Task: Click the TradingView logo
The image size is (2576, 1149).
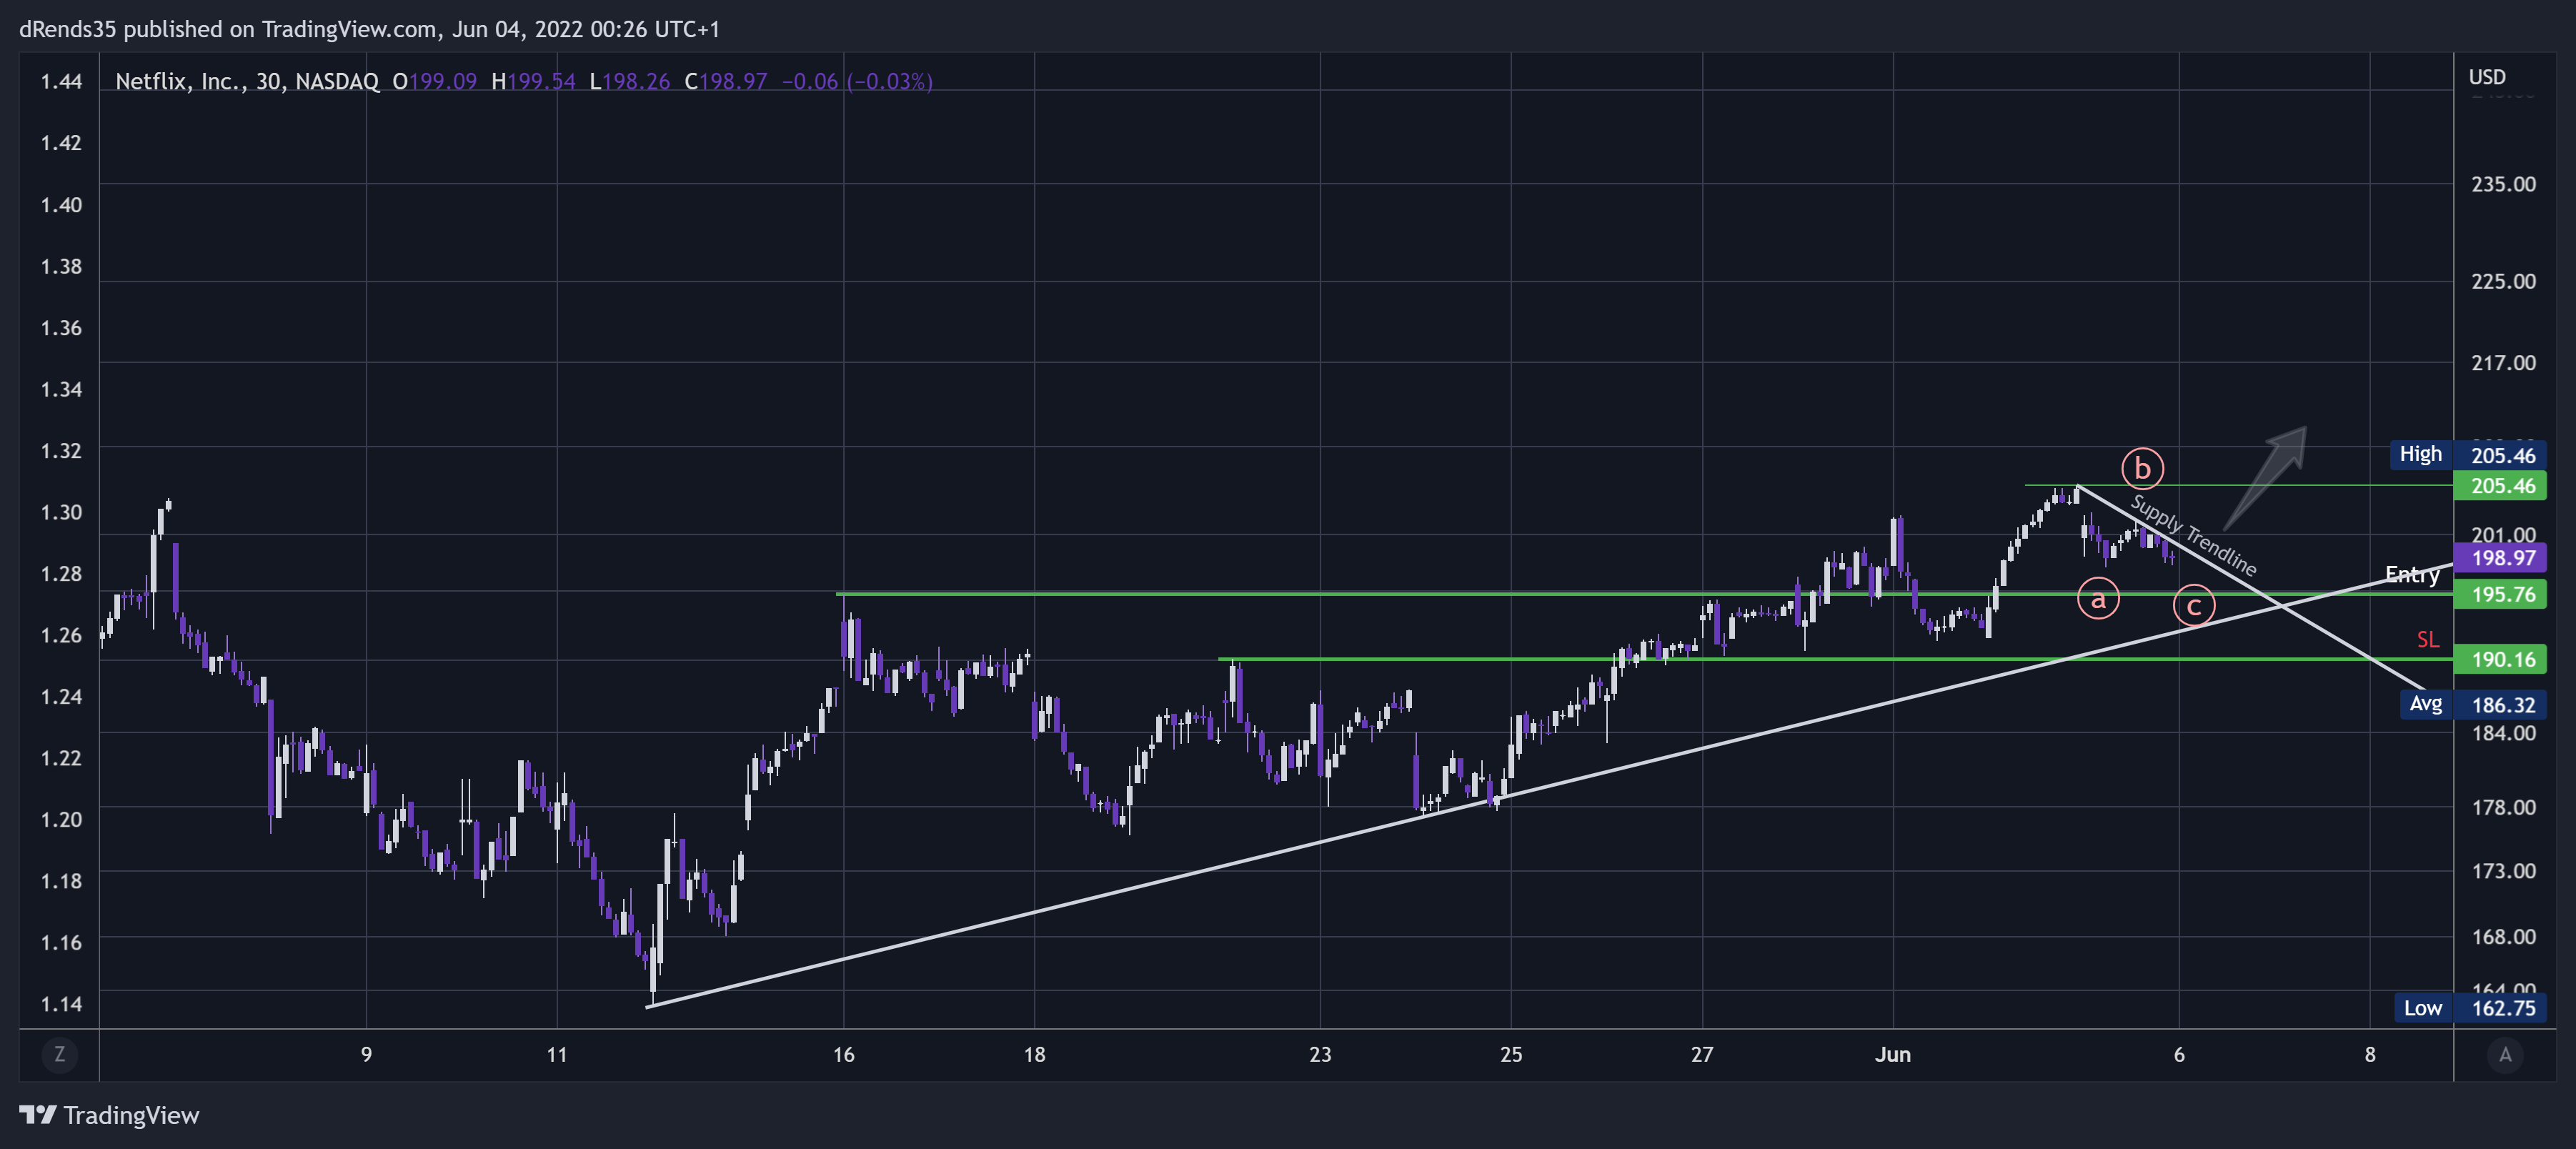Action: pyautogui.click(x=109, y=1115)
